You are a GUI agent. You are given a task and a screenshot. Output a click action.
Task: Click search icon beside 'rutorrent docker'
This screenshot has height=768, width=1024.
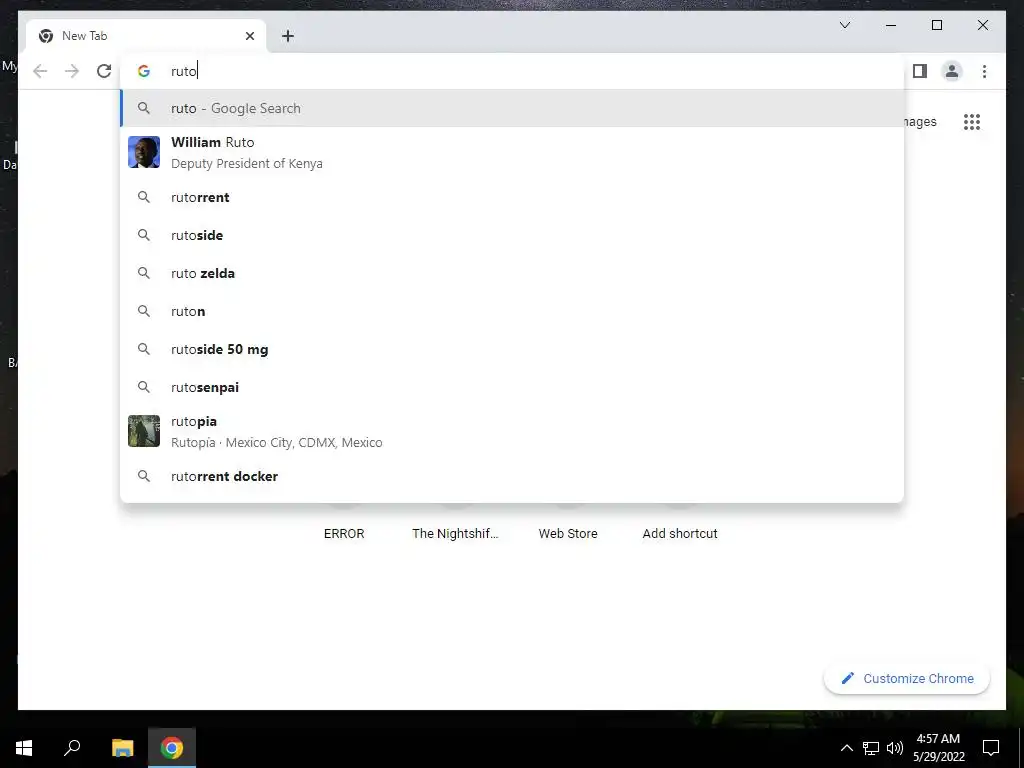144,476
